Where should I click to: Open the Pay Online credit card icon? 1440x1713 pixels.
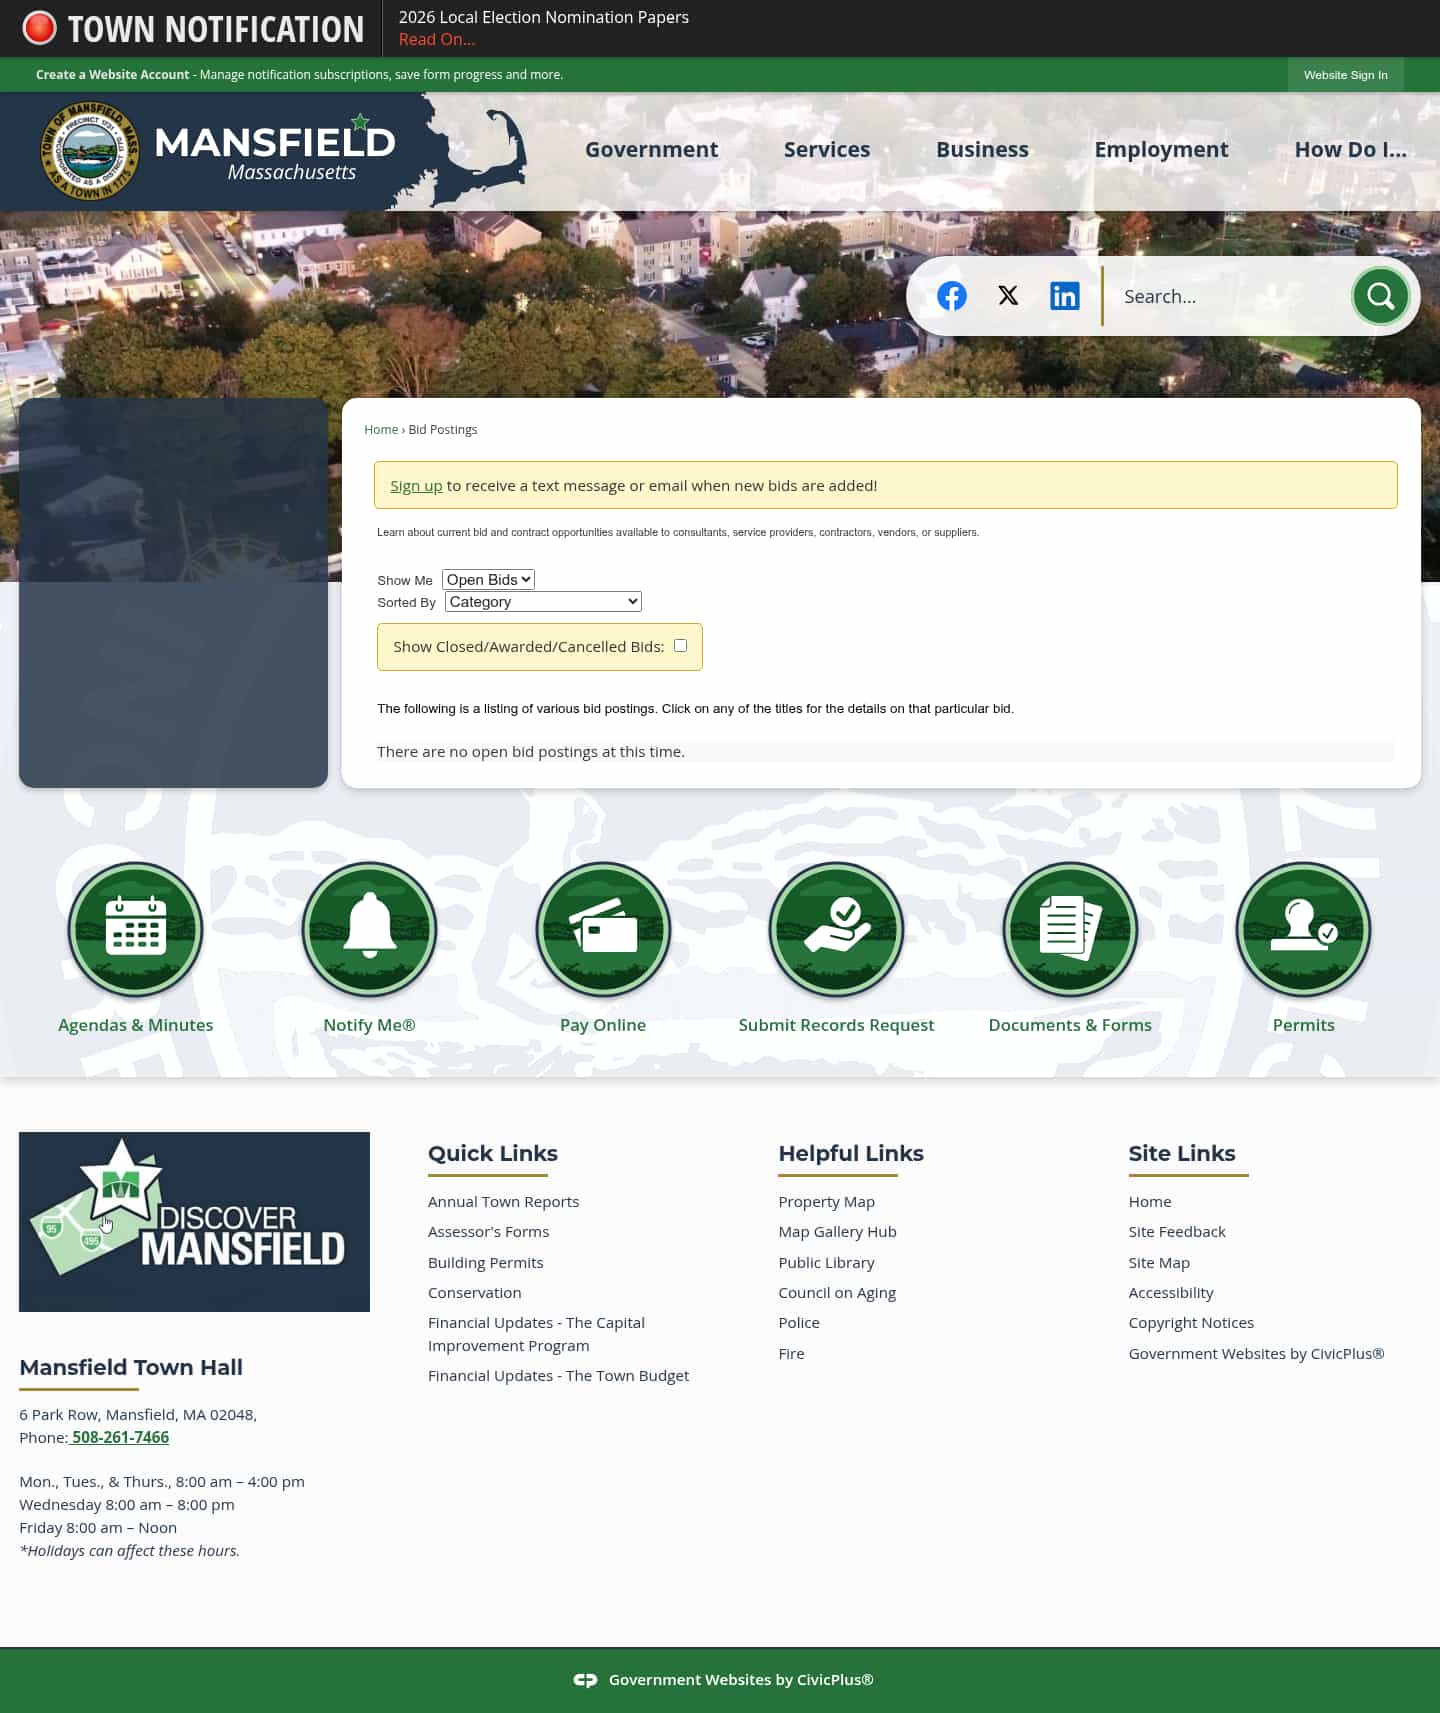603,930
